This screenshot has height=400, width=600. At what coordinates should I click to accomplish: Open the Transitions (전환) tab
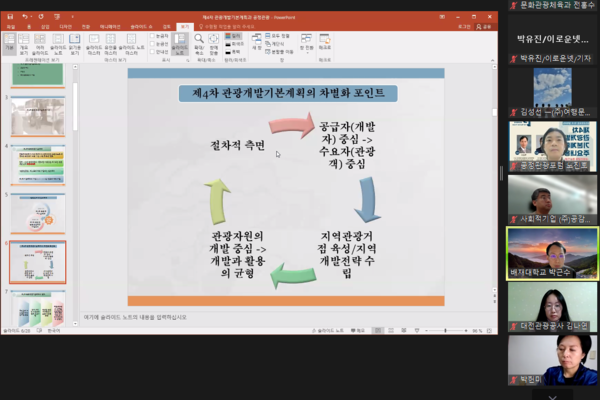(x=86, y=27)
